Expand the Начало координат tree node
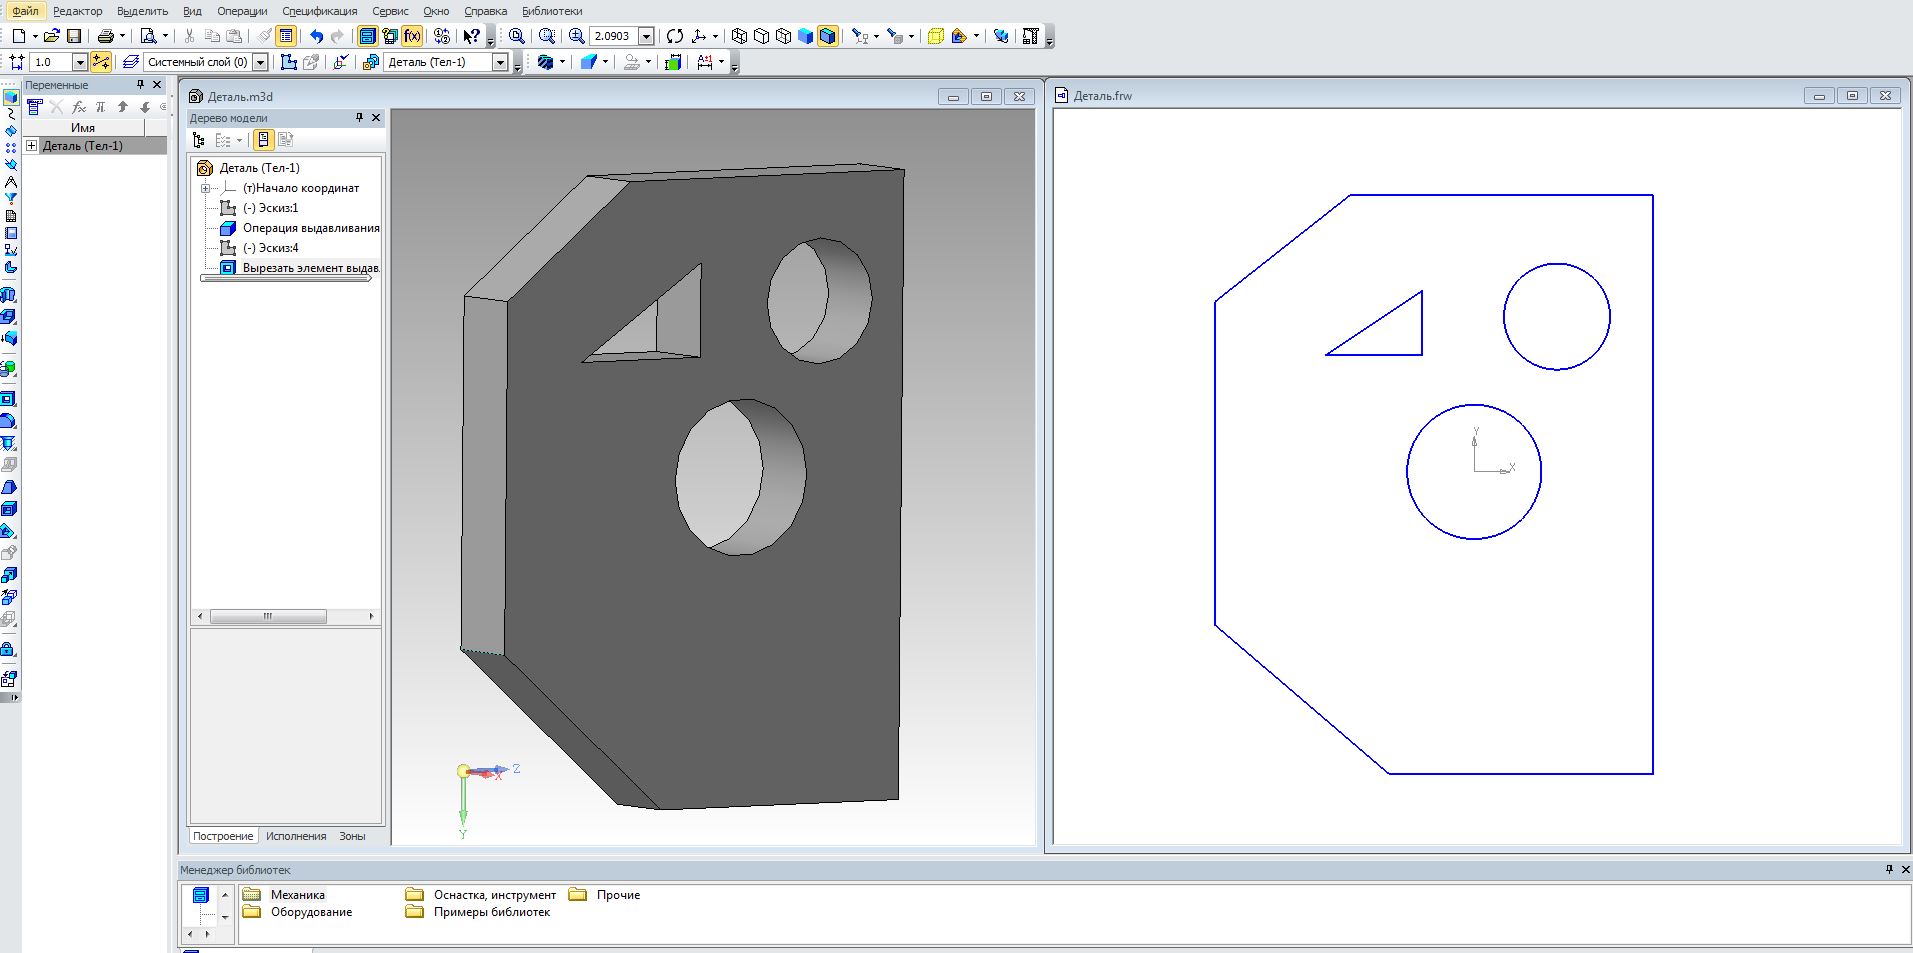This screenshot has width=1913, height=953. coord(205,188)
